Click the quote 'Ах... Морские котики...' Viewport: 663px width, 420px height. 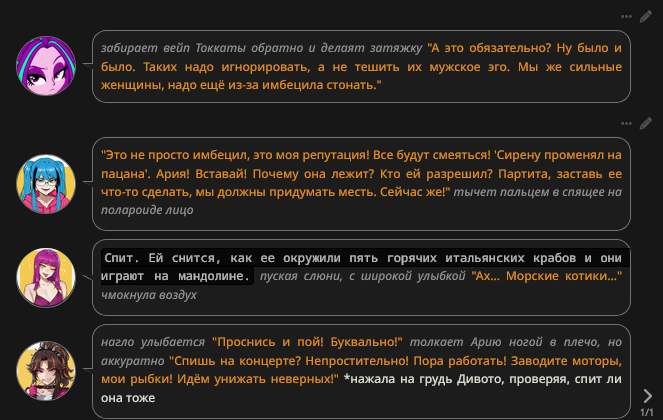546,276
